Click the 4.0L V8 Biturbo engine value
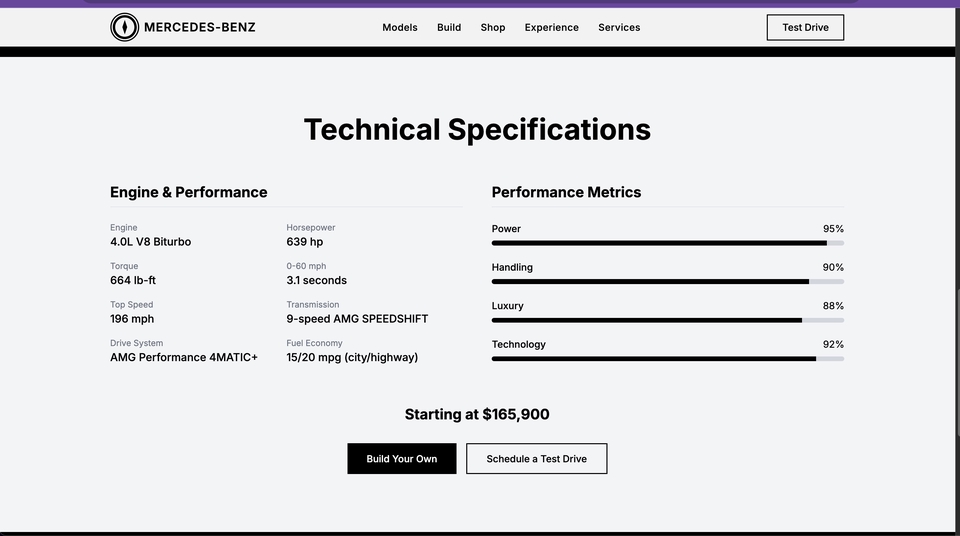Screen dimensions: 960x536 [151, 242]
